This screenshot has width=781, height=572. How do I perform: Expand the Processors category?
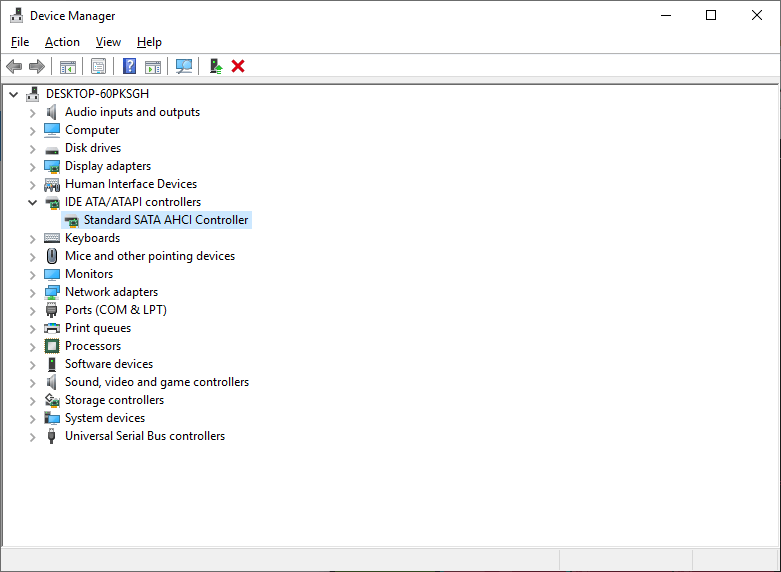click(x=32, y=347)
